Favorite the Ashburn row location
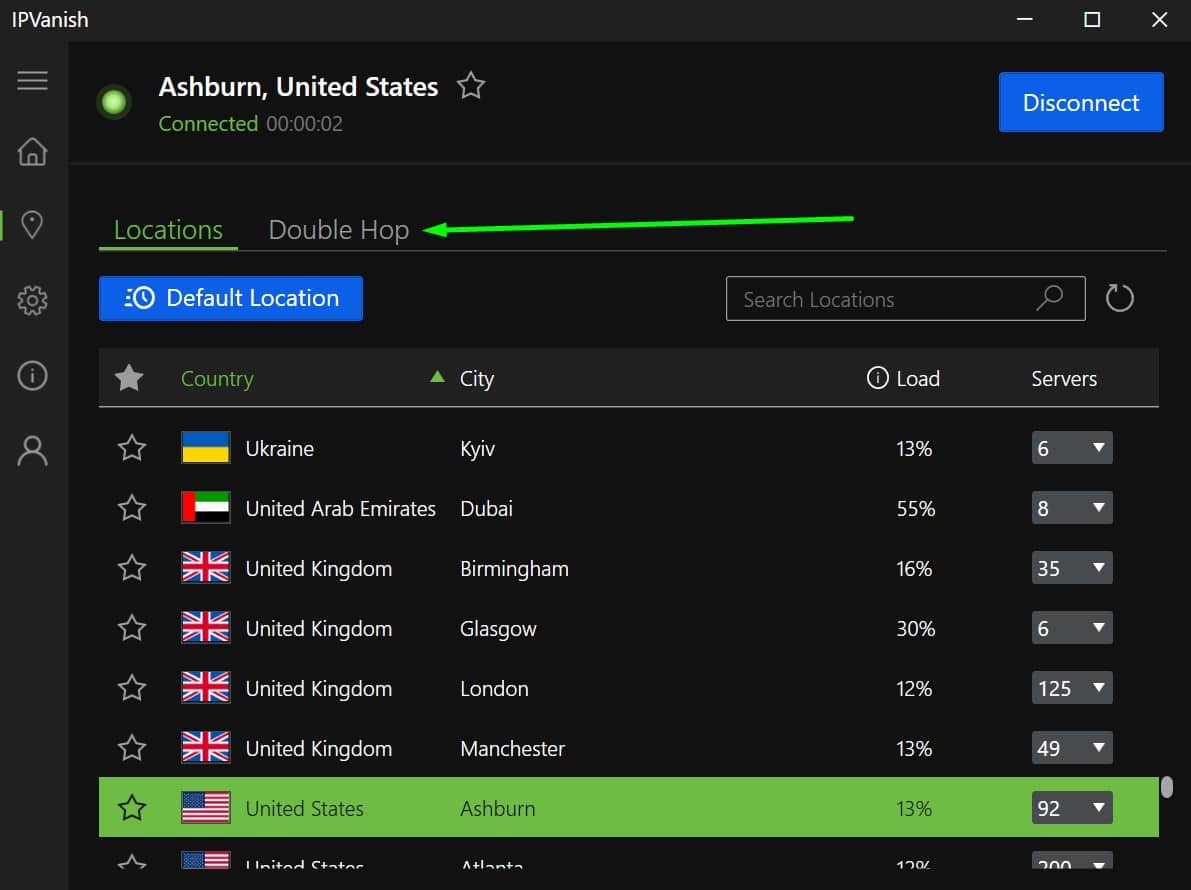Screen dimensions: 1191x890 tap(132, 807)
